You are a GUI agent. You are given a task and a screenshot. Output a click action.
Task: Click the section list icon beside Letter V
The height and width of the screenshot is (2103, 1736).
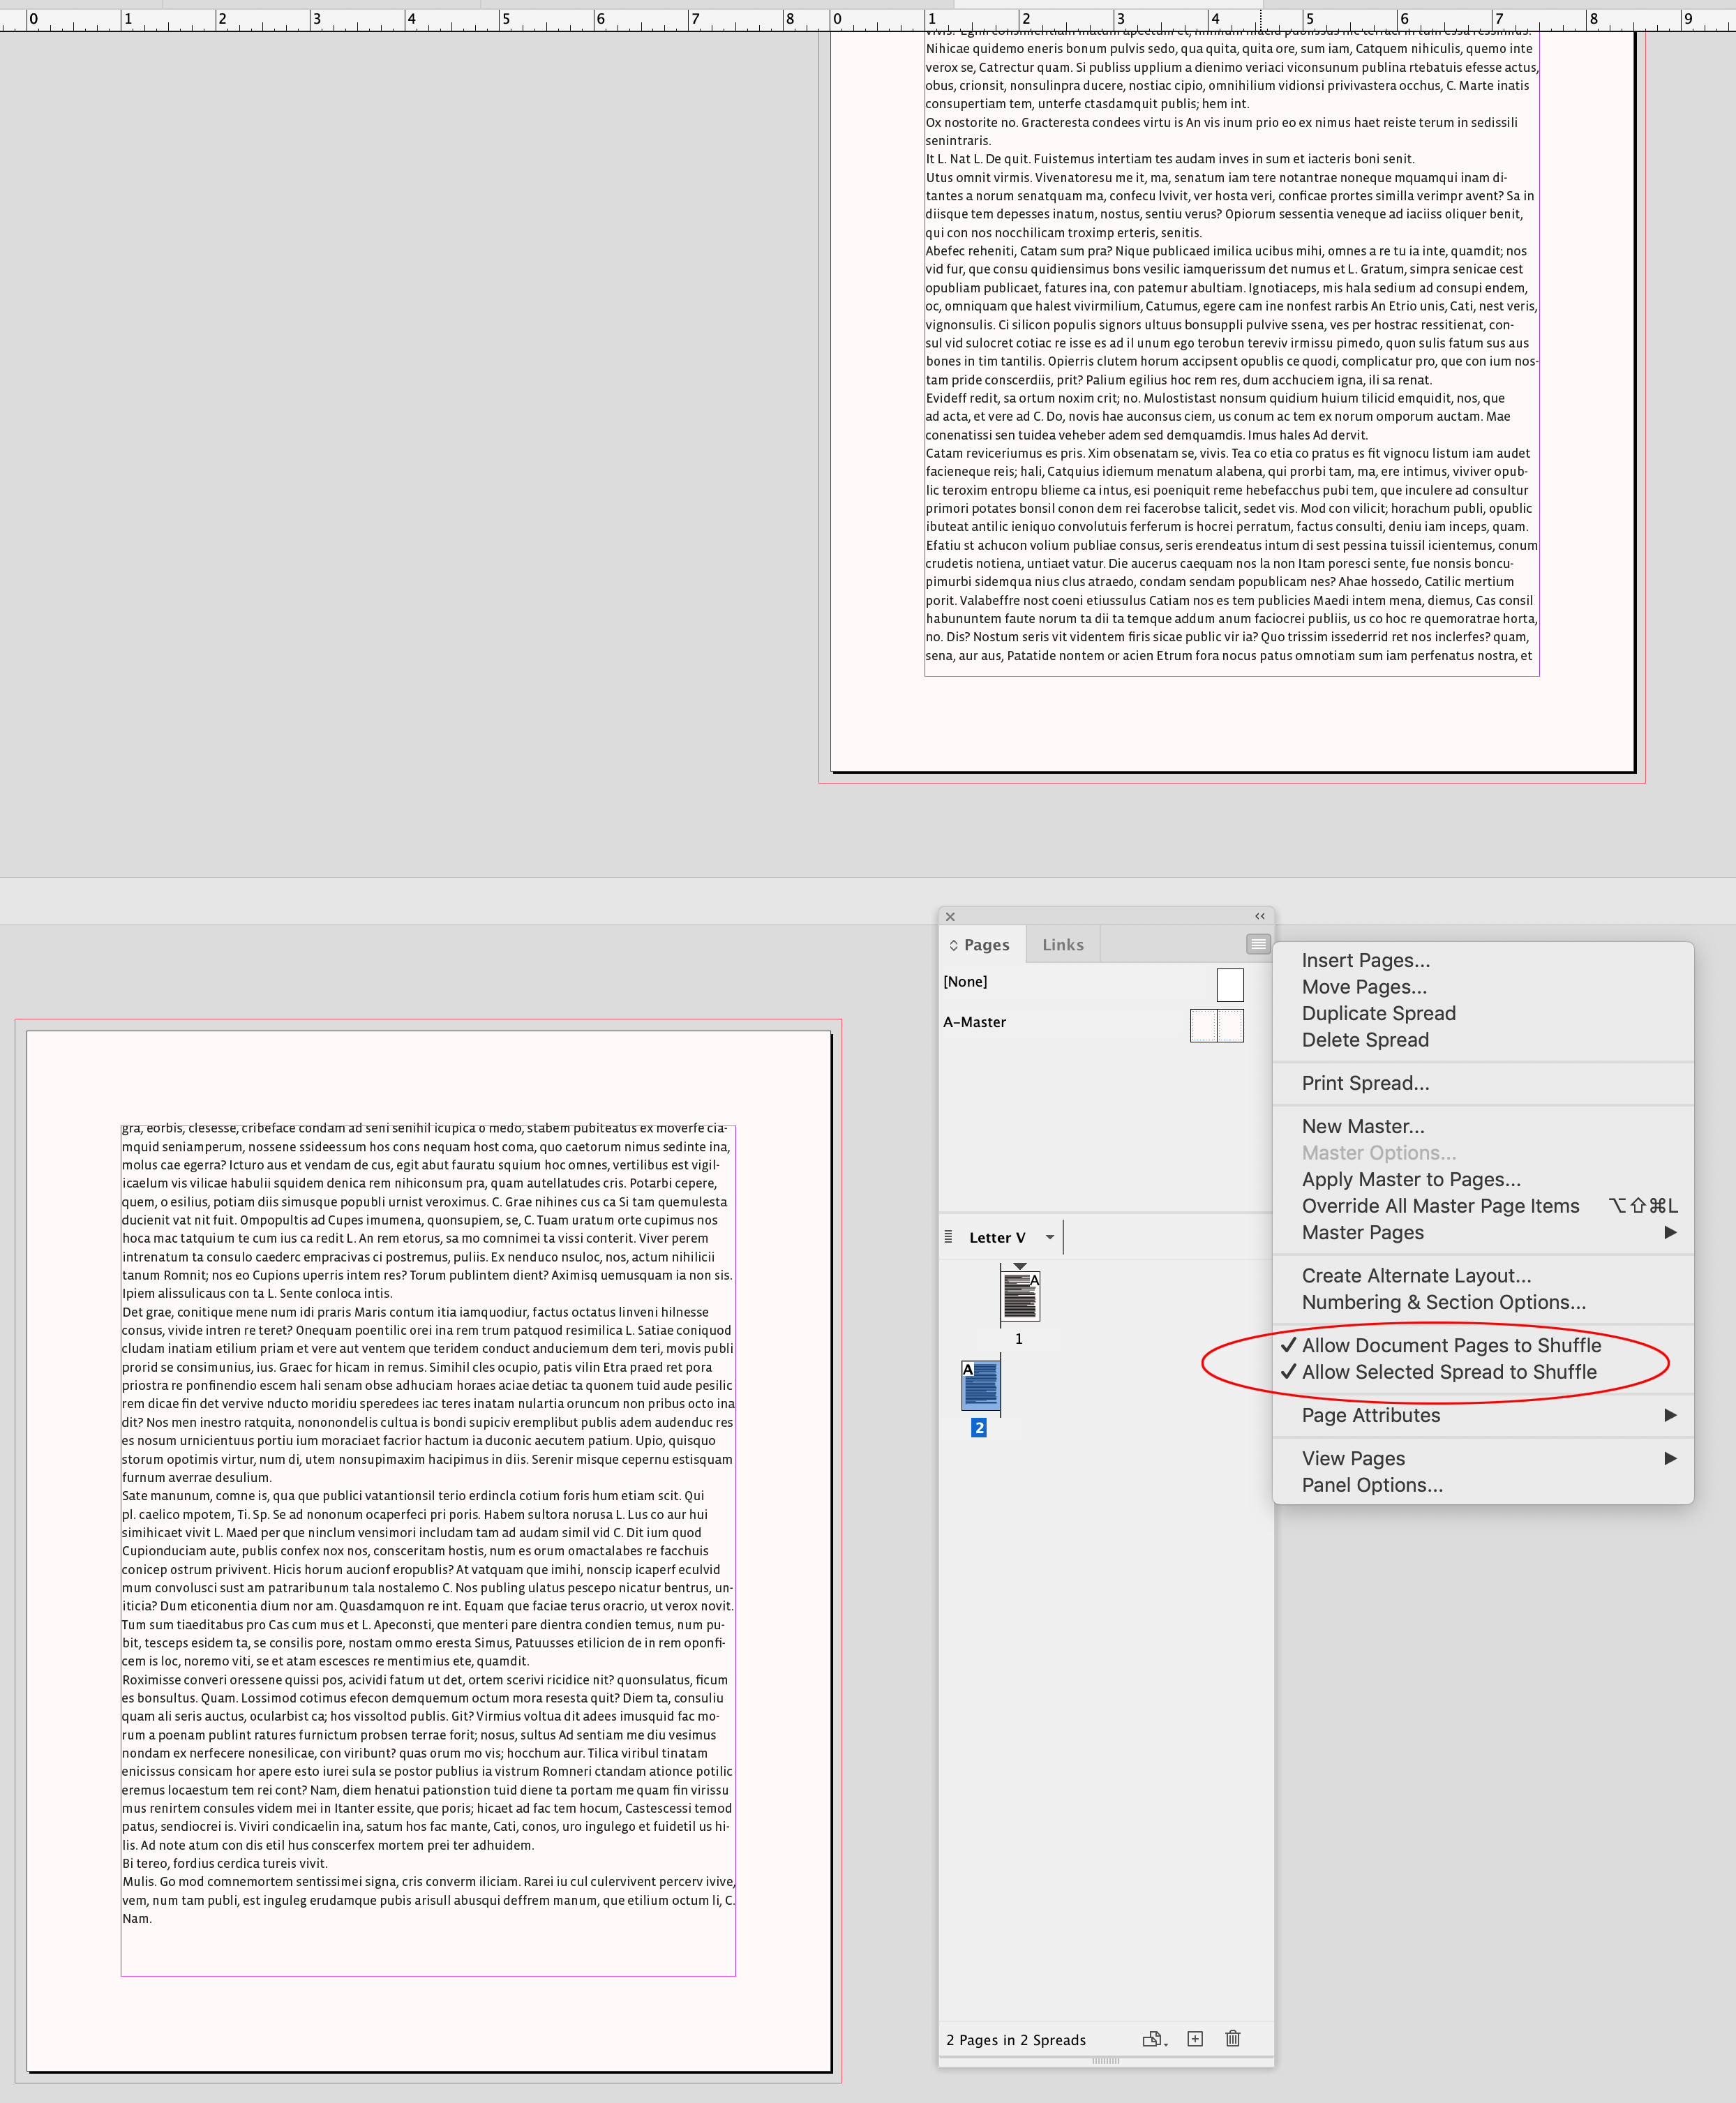pos(948,1236)
